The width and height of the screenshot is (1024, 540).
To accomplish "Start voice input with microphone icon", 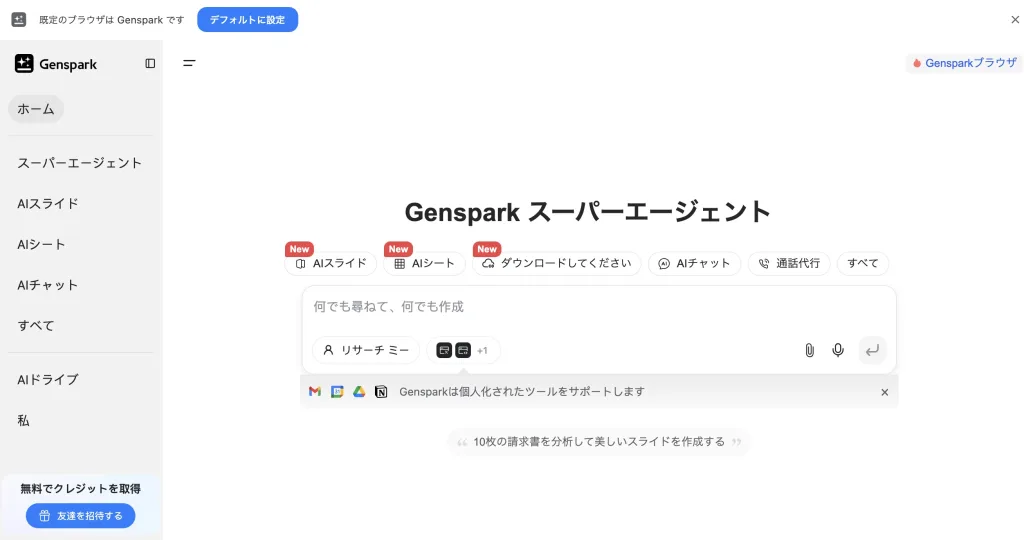I will pyautogui.click(x=838, y=350).
